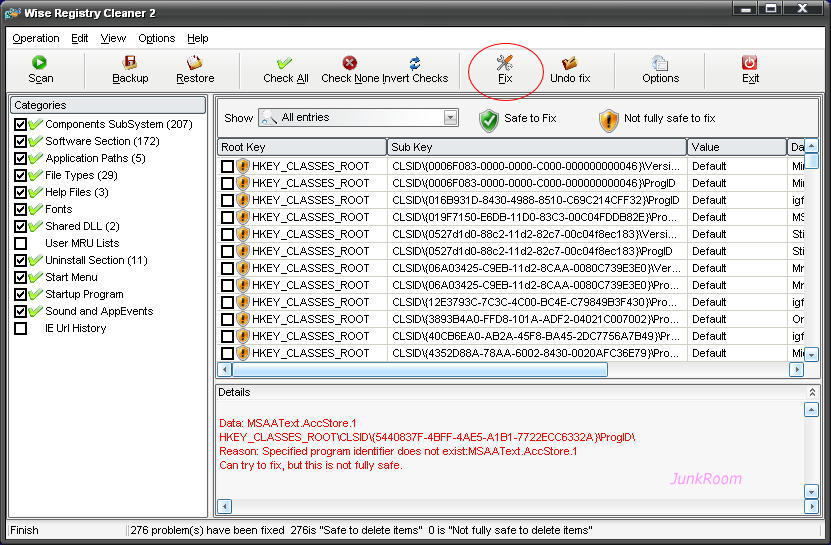Uncheck Application Paths category
Screen dimensions: 831x545
(x=20, y=159)
